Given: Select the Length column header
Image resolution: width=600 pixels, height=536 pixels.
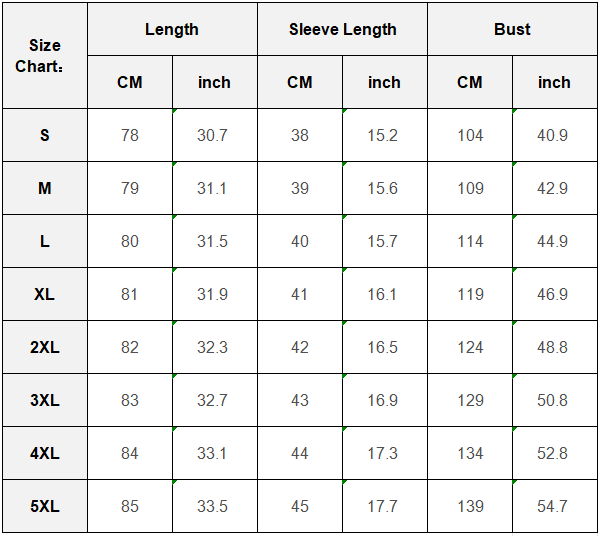Looking at the screenshot, I should coord(172,29).
